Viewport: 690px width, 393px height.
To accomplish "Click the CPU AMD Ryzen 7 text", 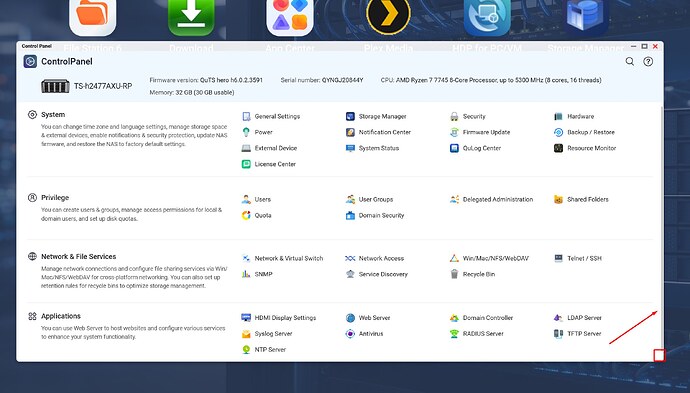I will [491, 80].
